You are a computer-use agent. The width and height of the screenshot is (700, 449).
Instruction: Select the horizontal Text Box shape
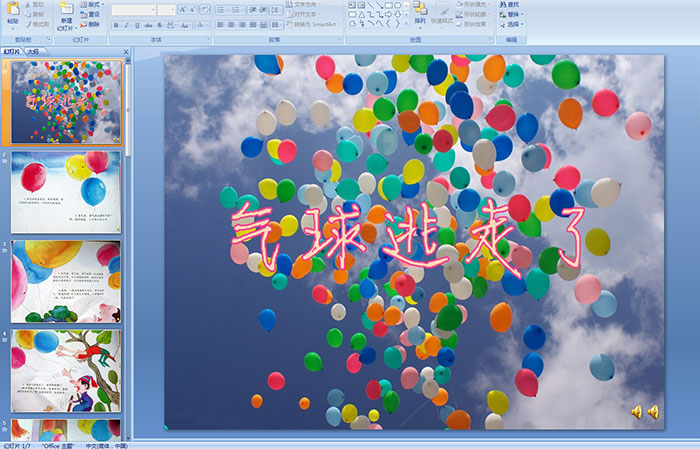click(x=352, y=5)
